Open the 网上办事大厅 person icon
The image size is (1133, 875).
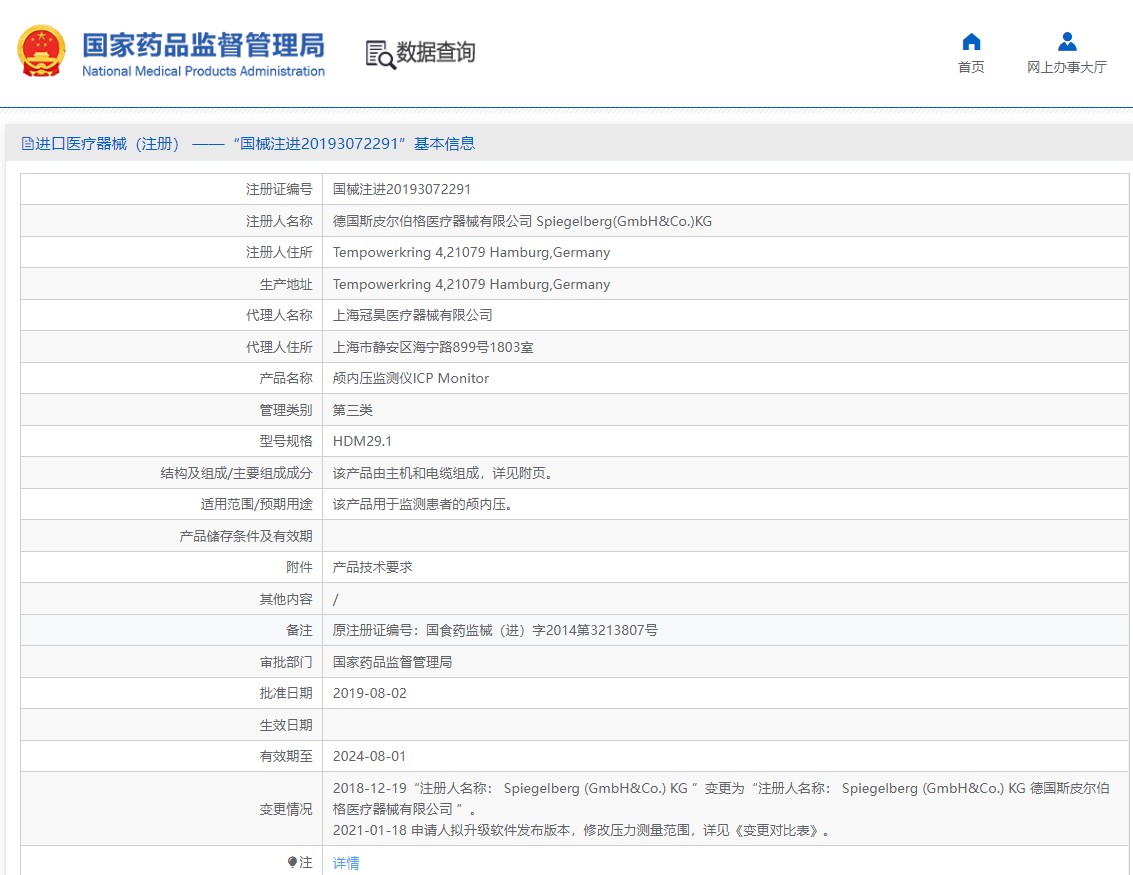[1067, 42]
